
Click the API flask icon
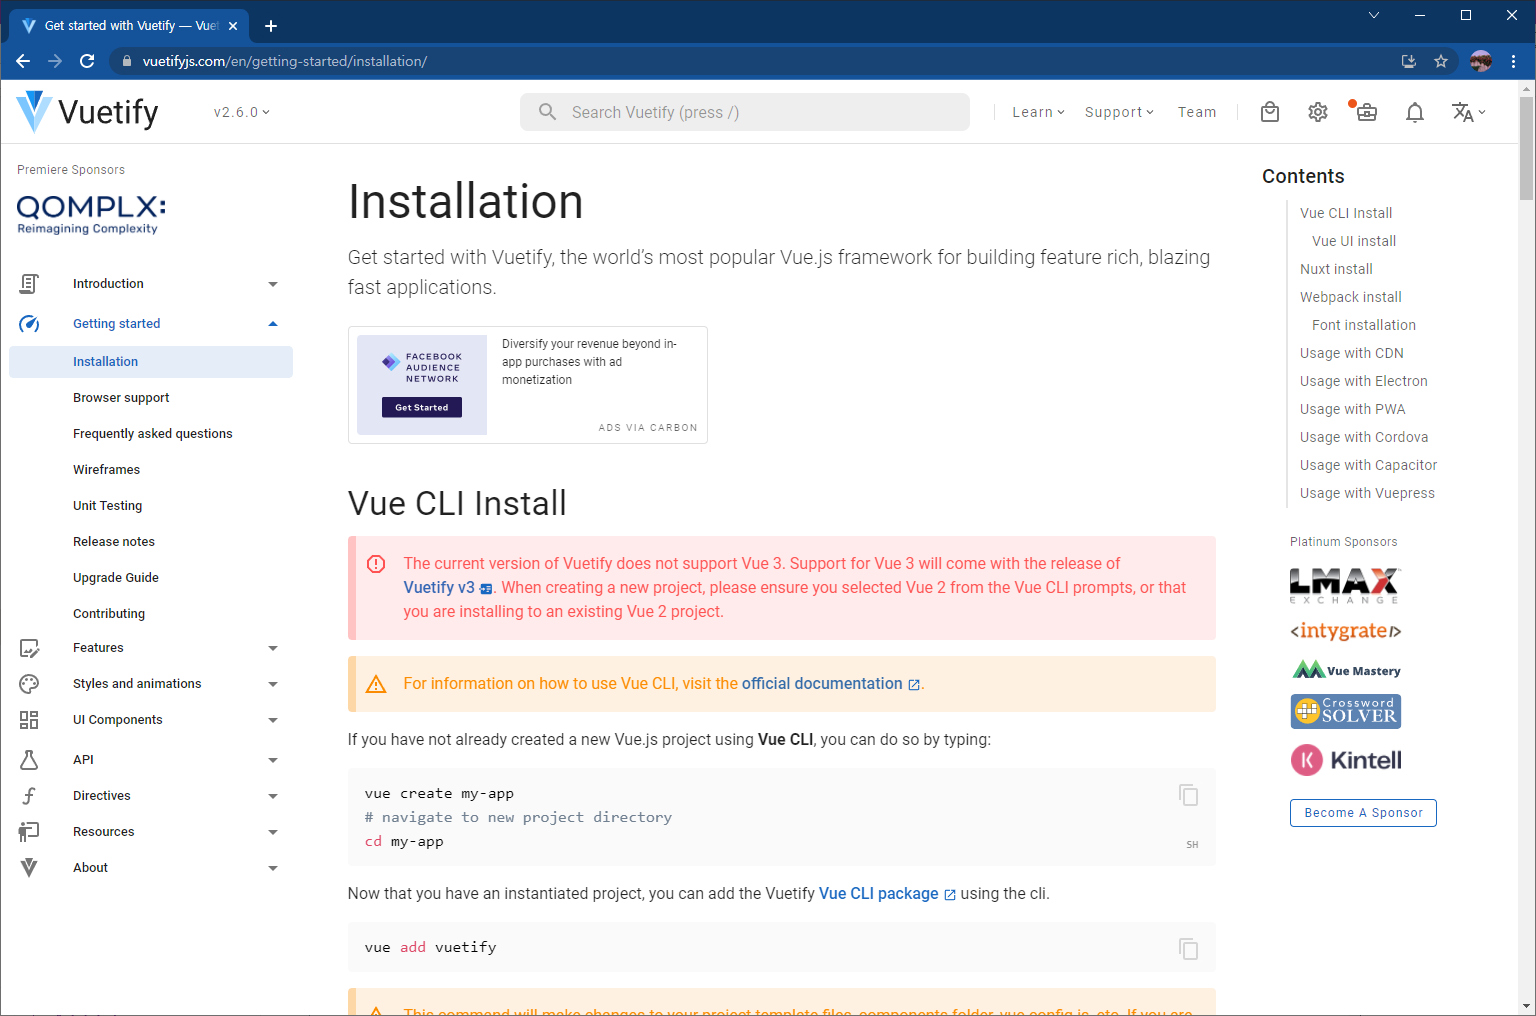[x=29, y=760]
